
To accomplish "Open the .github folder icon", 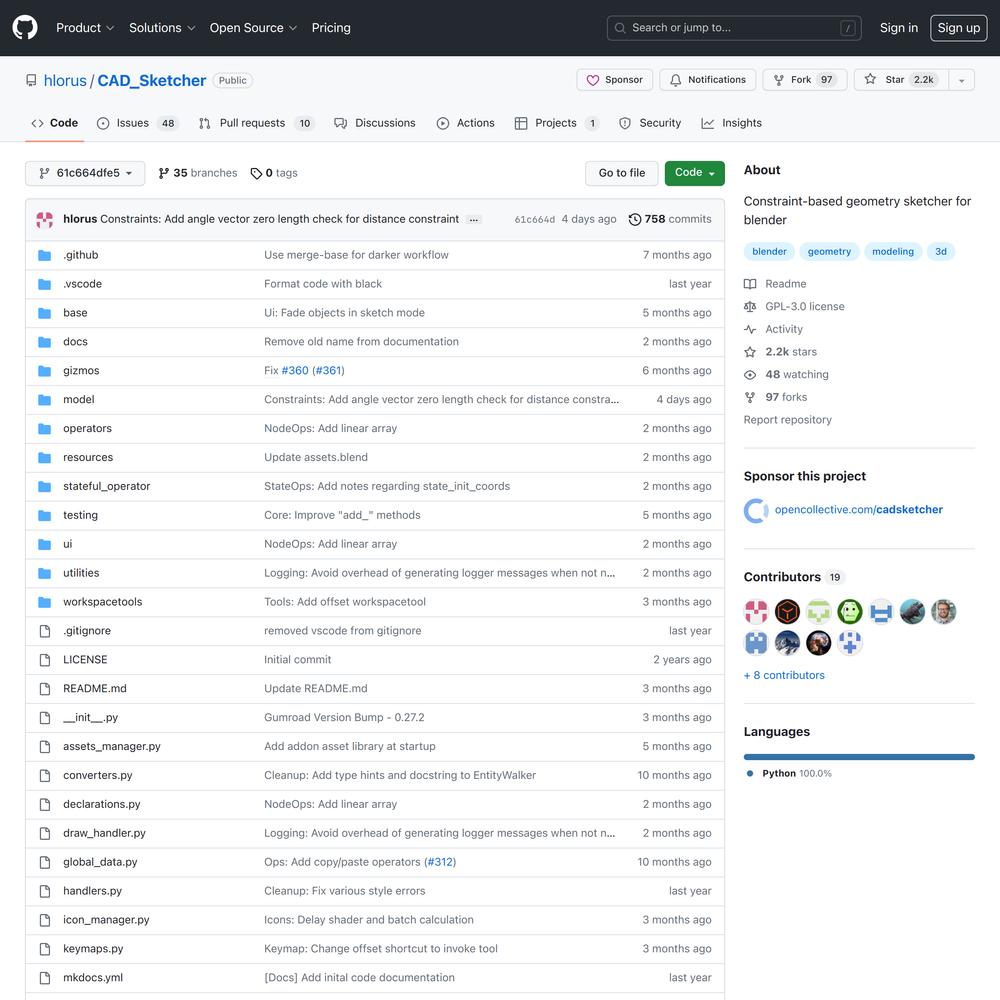I will (45, 255).
